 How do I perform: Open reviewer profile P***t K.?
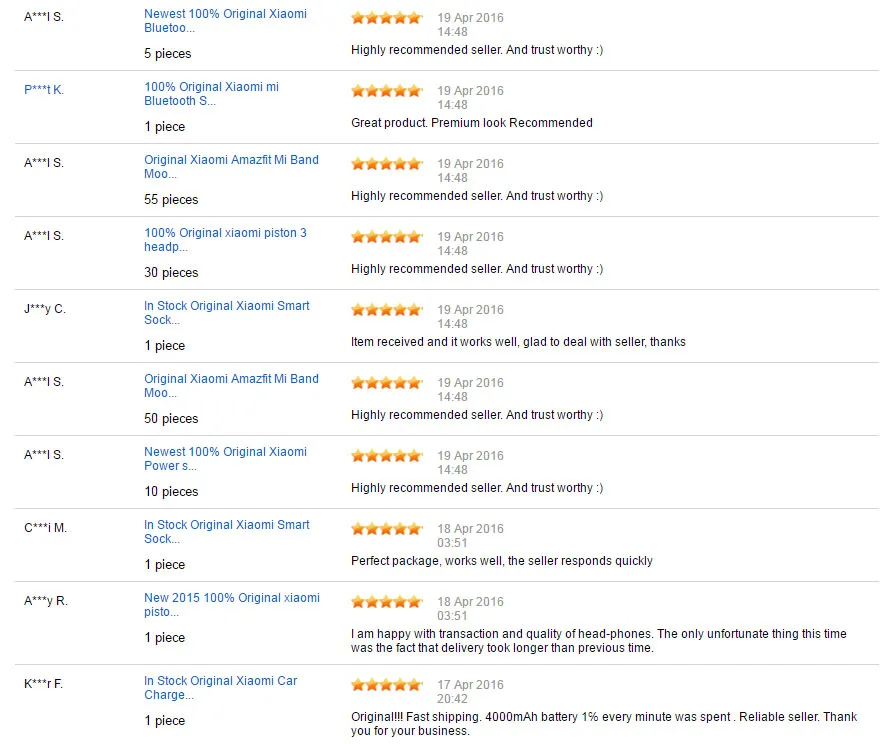pyautogui.click(x=44, y=90)
